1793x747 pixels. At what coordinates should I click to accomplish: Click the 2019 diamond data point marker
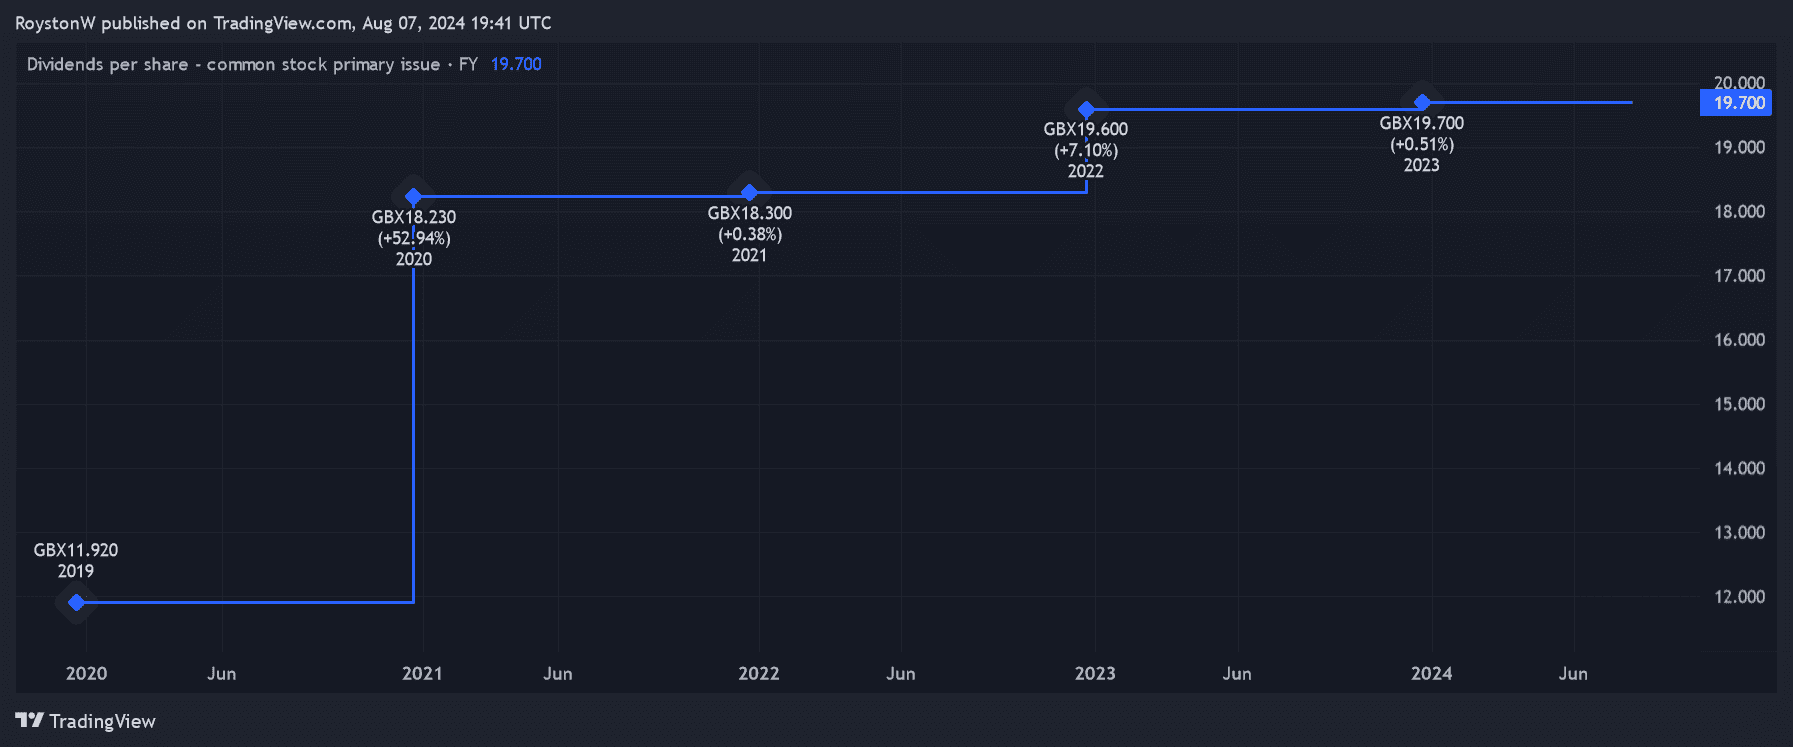(76, 602)
